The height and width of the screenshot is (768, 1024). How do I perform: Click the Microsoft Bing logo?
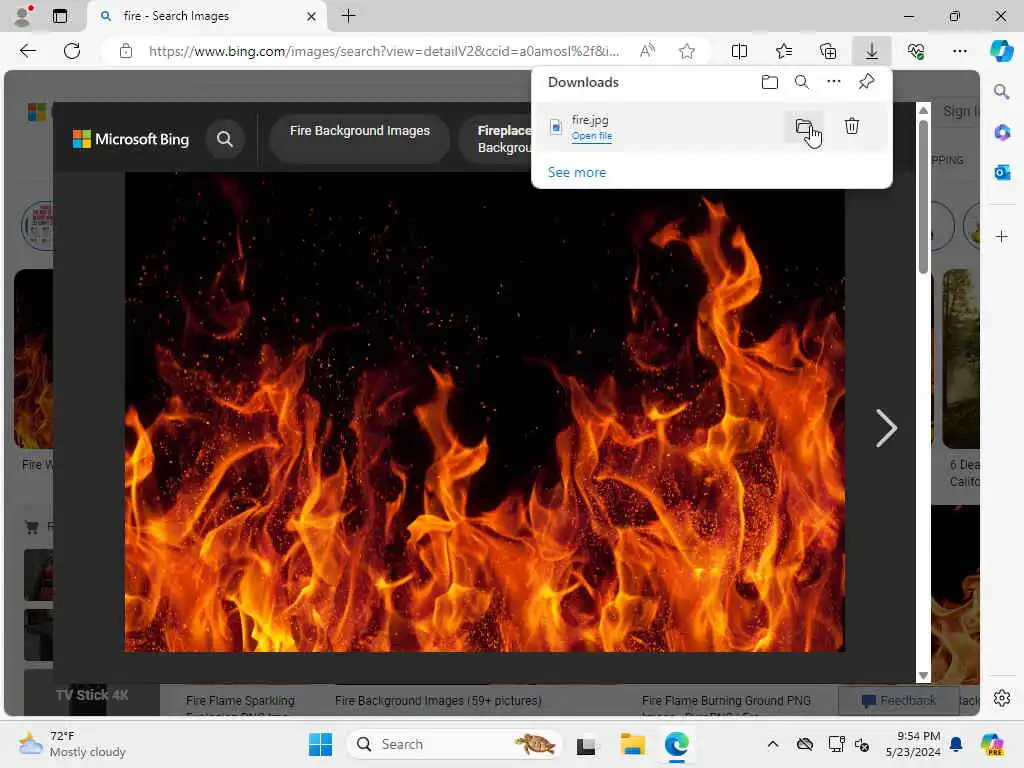point(131,139)
